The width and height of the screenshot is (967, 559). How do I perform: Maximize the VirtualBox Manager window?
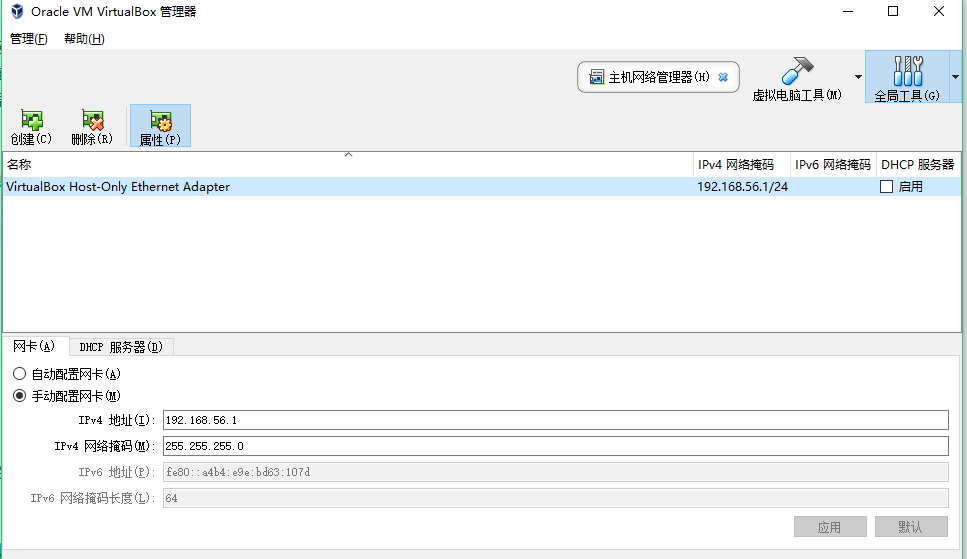coord(893,11)
